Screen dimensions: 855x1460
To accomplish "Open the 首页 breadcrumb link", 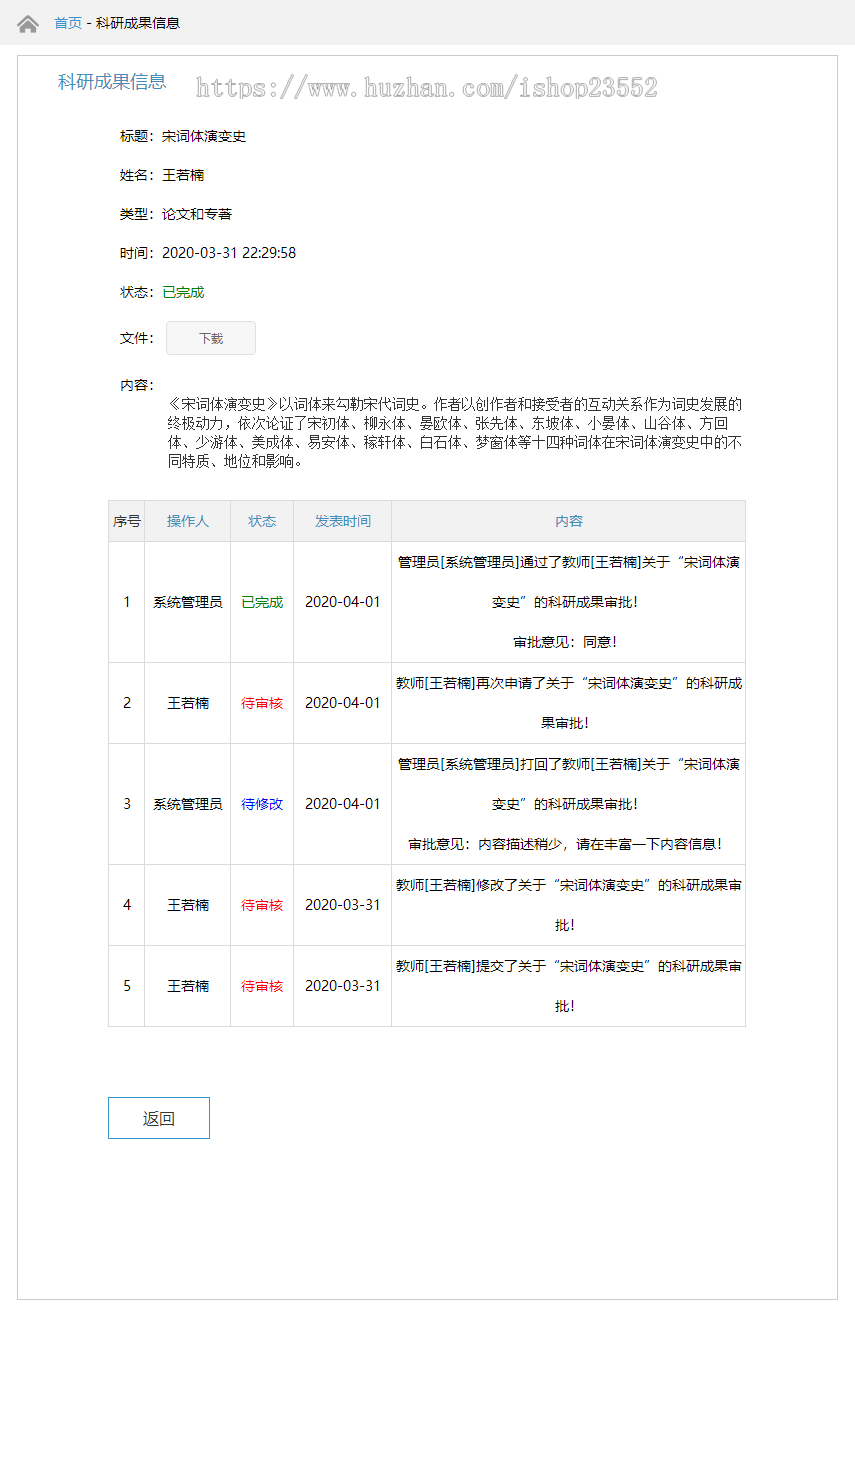I will click(67, 23).
